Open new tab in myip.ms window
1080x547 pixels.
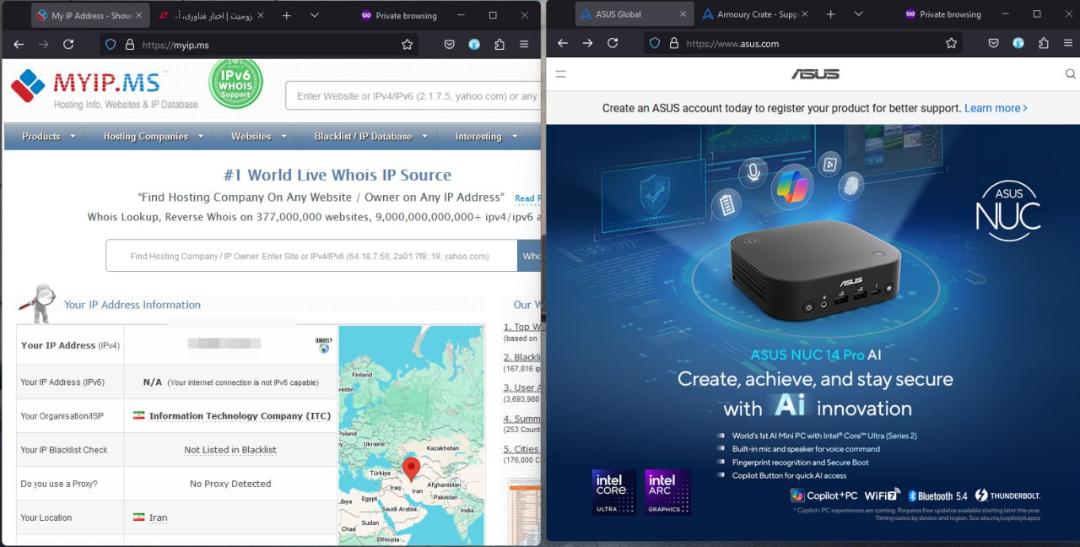click(x=287, y=15)
